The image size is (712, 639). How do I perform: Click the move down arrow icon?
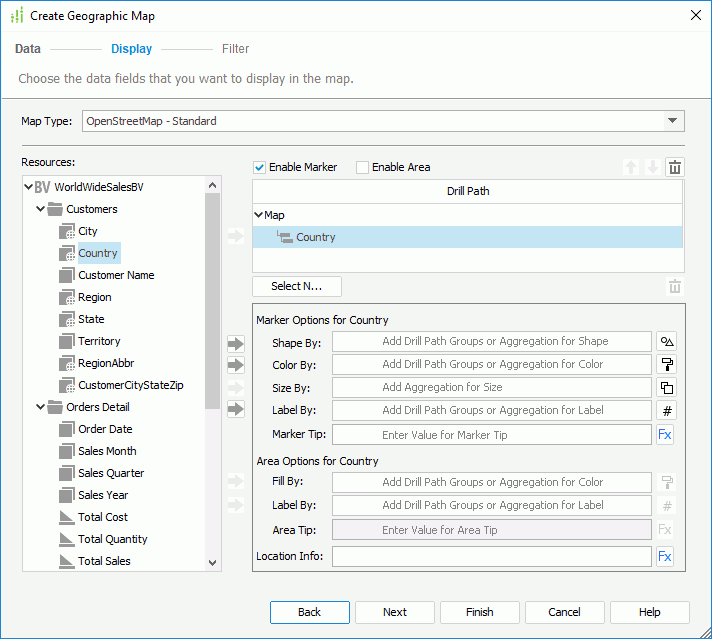point(653,167)
